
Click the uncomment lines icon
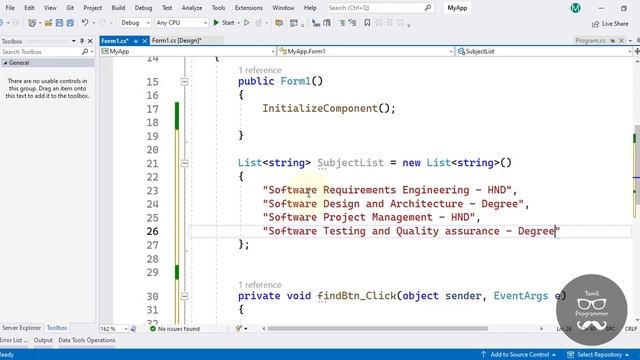(x=353, y=23)
